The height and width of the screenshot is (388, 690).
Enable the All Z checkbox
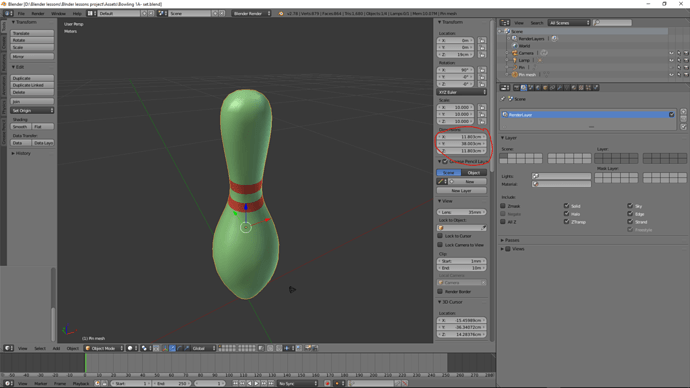tap(503, 221)
